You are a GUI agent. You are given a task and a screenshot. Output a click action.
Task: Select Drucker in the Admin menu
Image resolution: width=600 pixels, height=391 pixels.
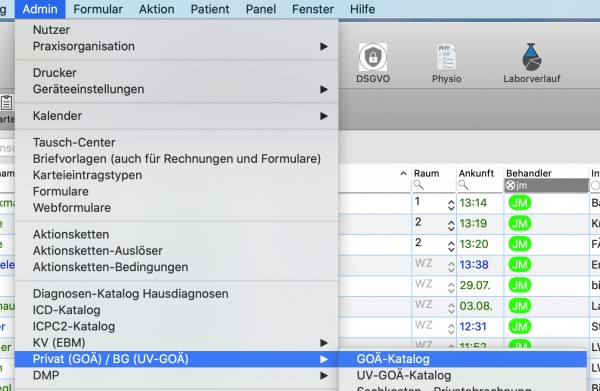pyautogui.click(x=176, y=73)
